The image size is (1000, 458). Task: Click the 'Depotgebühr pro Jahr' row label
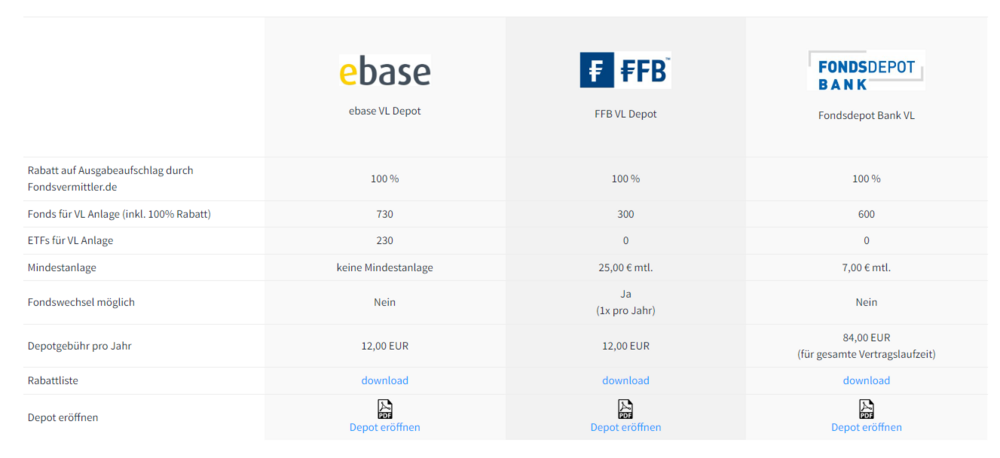[x=81, y=346]
